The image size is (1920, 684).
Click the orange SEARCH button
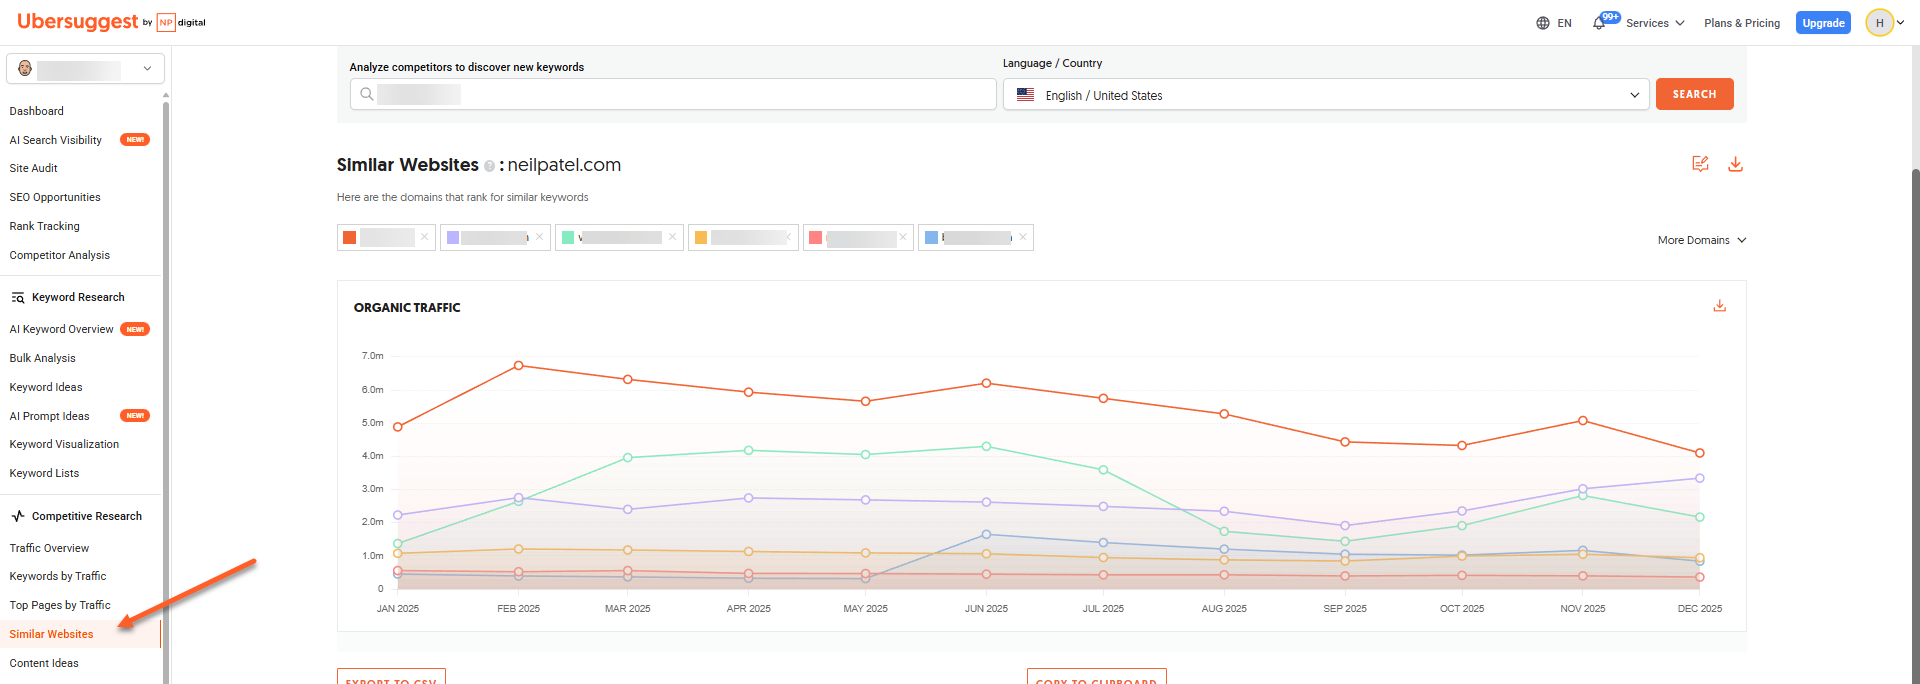pos(1694,94)
